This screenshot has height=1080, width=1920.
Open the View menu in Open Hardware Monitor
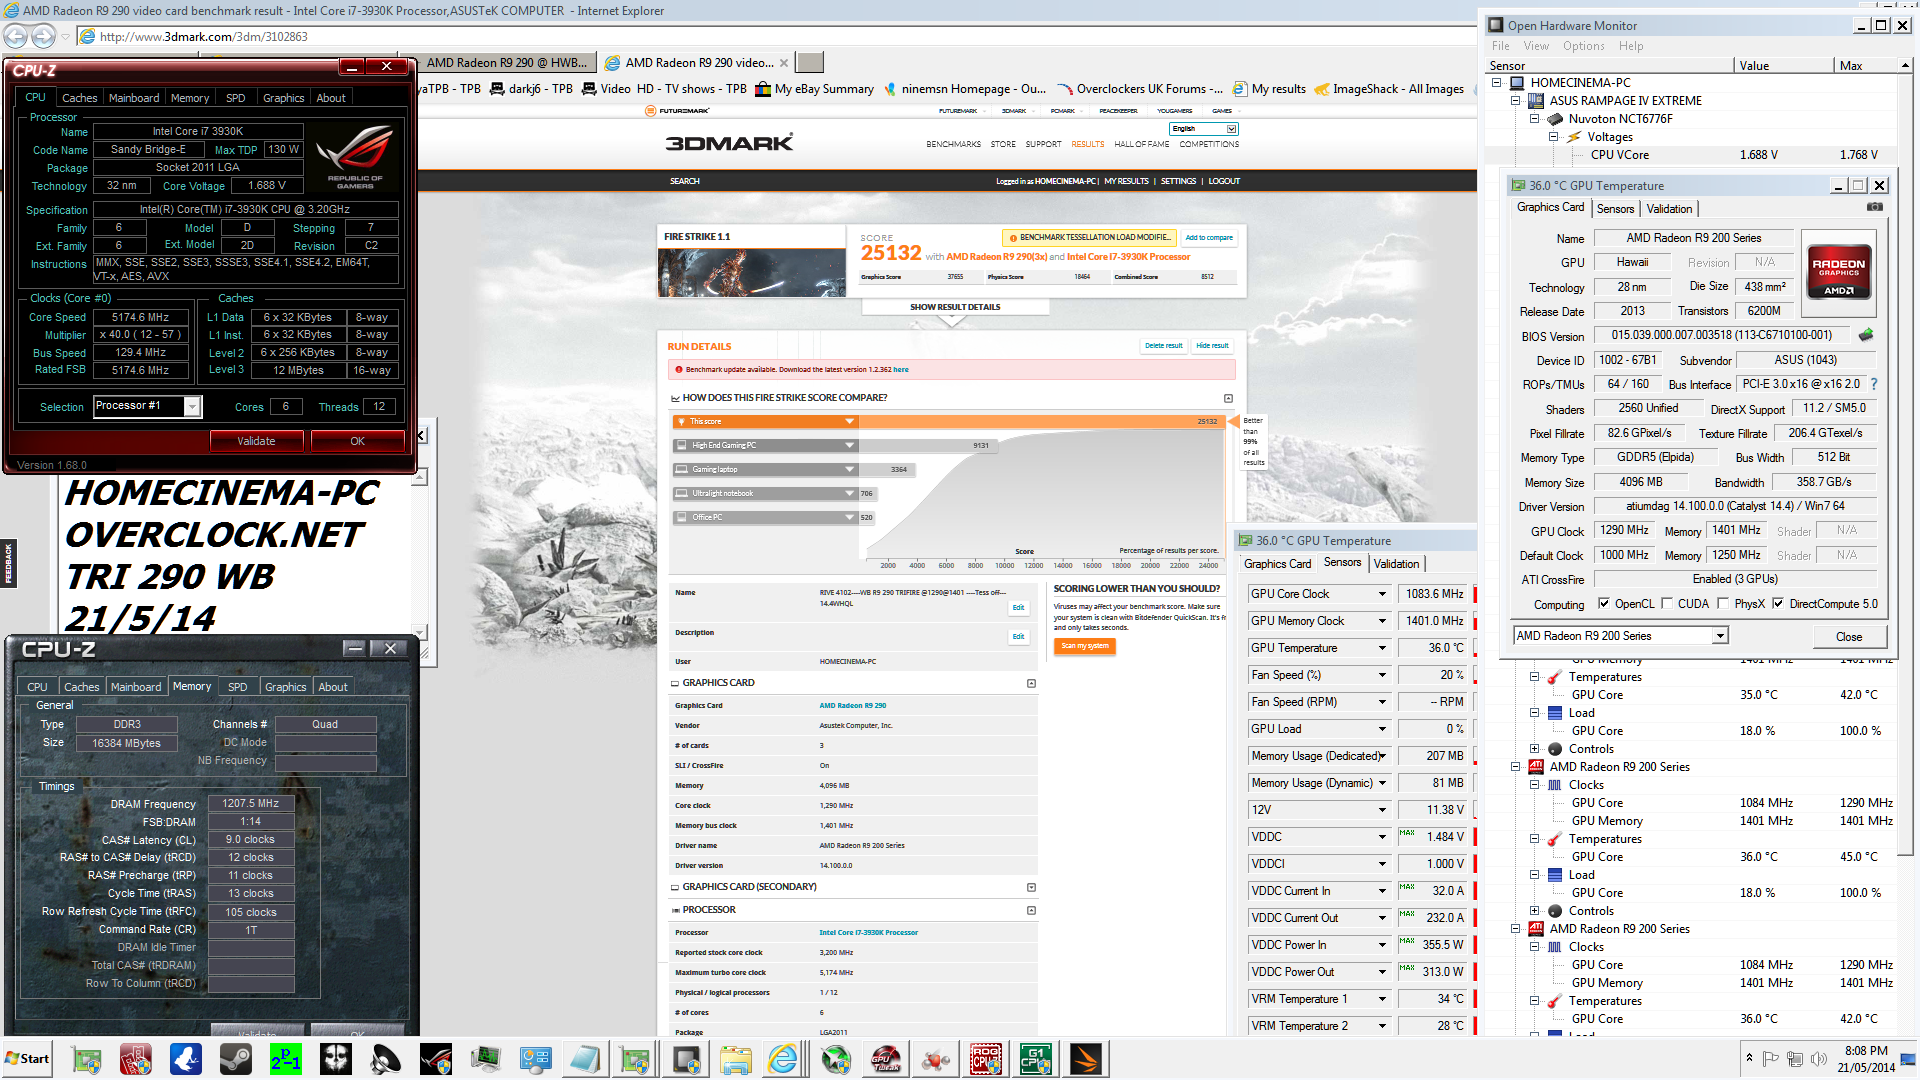[x=1536, y=46]
